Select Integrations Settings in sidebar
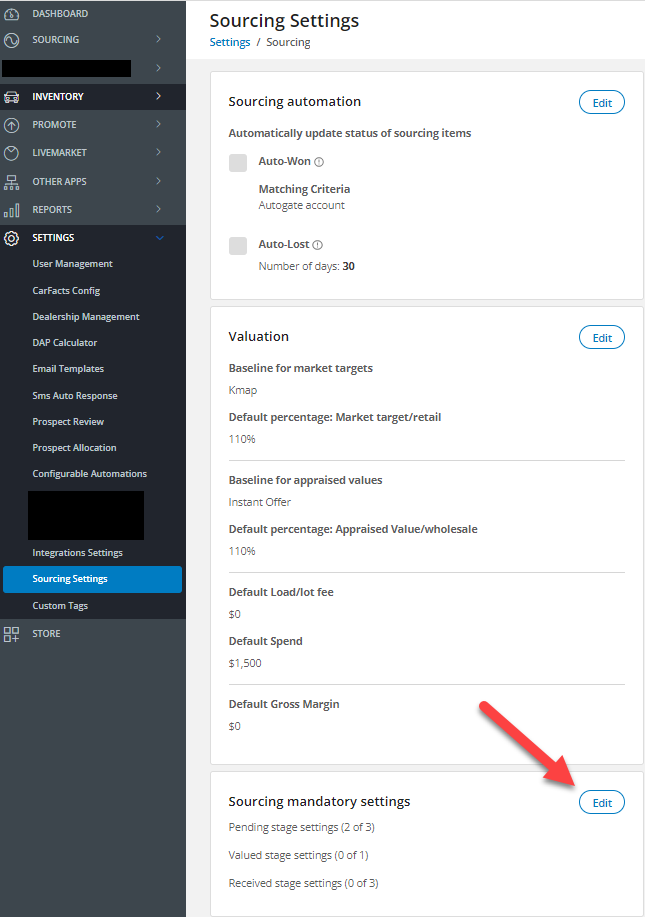Screen dimensions: 645x917 (x=77, y=553)
